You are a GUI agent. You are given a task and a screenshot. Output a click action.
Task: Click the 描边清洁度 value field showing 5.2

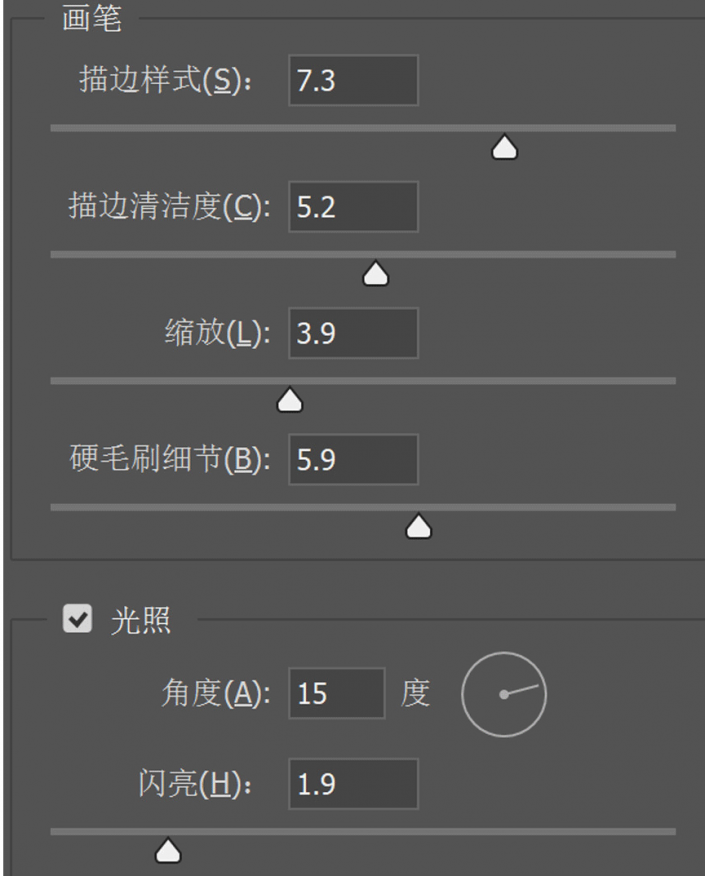(x=352, y=207)
